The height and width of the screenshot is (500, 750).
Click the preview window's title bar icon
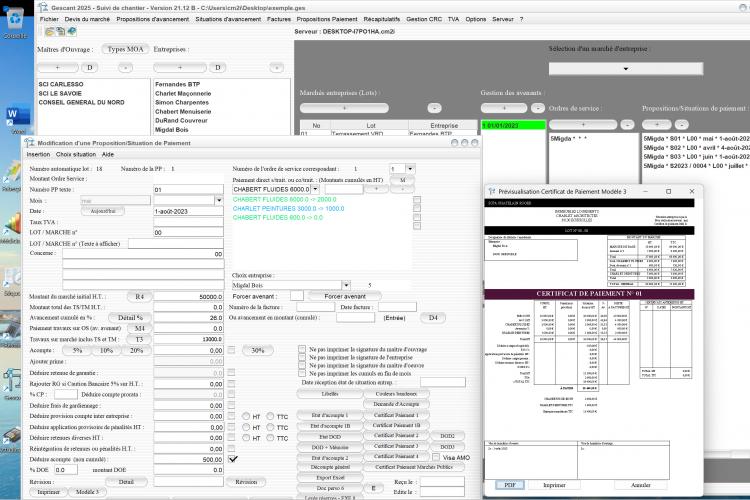[x=491, y=191]
